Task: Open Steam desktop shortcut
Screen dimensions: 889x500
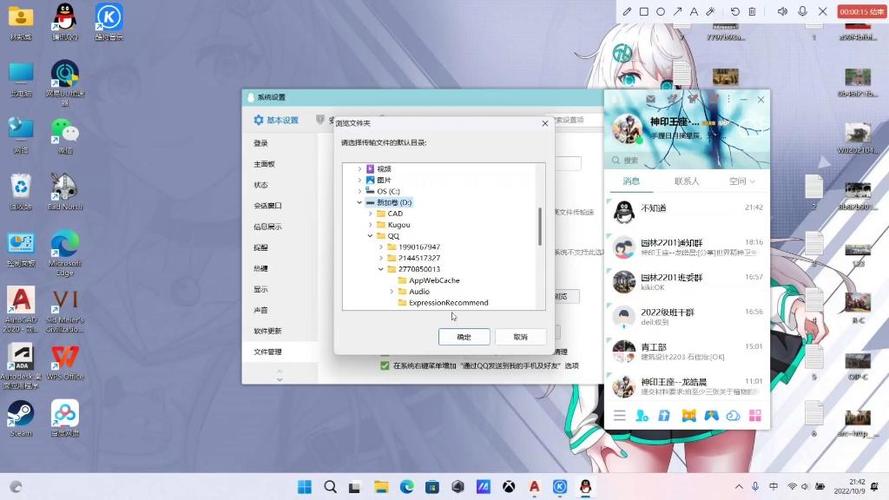Action: coord(21,418)
